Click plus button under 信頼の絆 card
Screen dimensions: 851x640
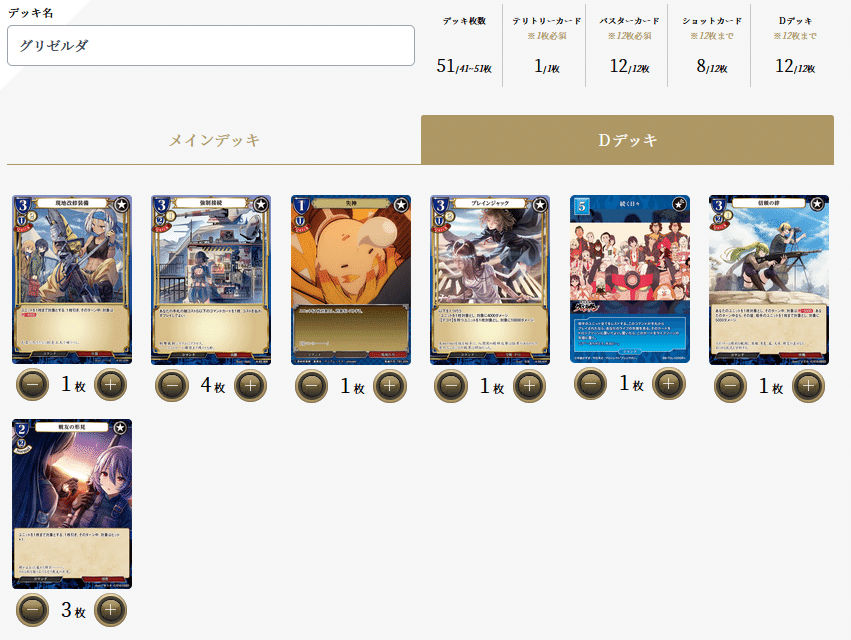[809, 385]
